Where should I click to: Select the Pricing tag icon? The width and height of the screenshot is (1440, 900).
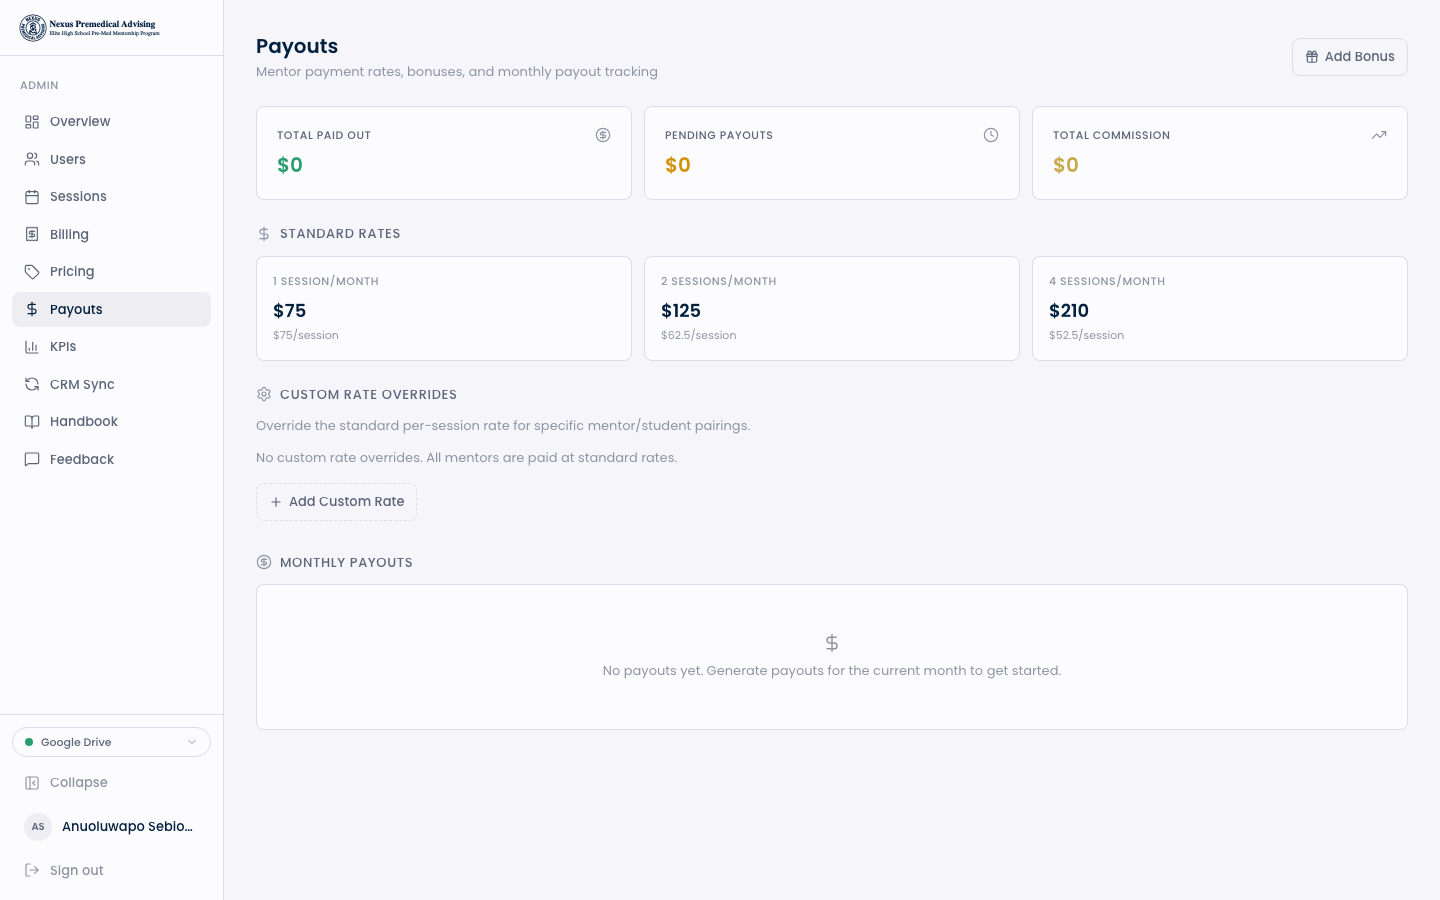click(32, 272)
